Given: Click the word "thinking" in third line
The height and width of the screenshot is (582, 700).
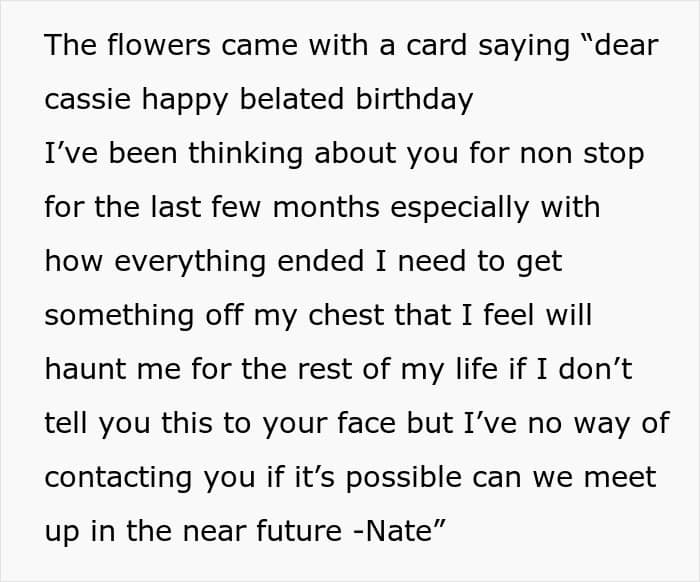Looking at the screenshot, I should coord(245,153).
